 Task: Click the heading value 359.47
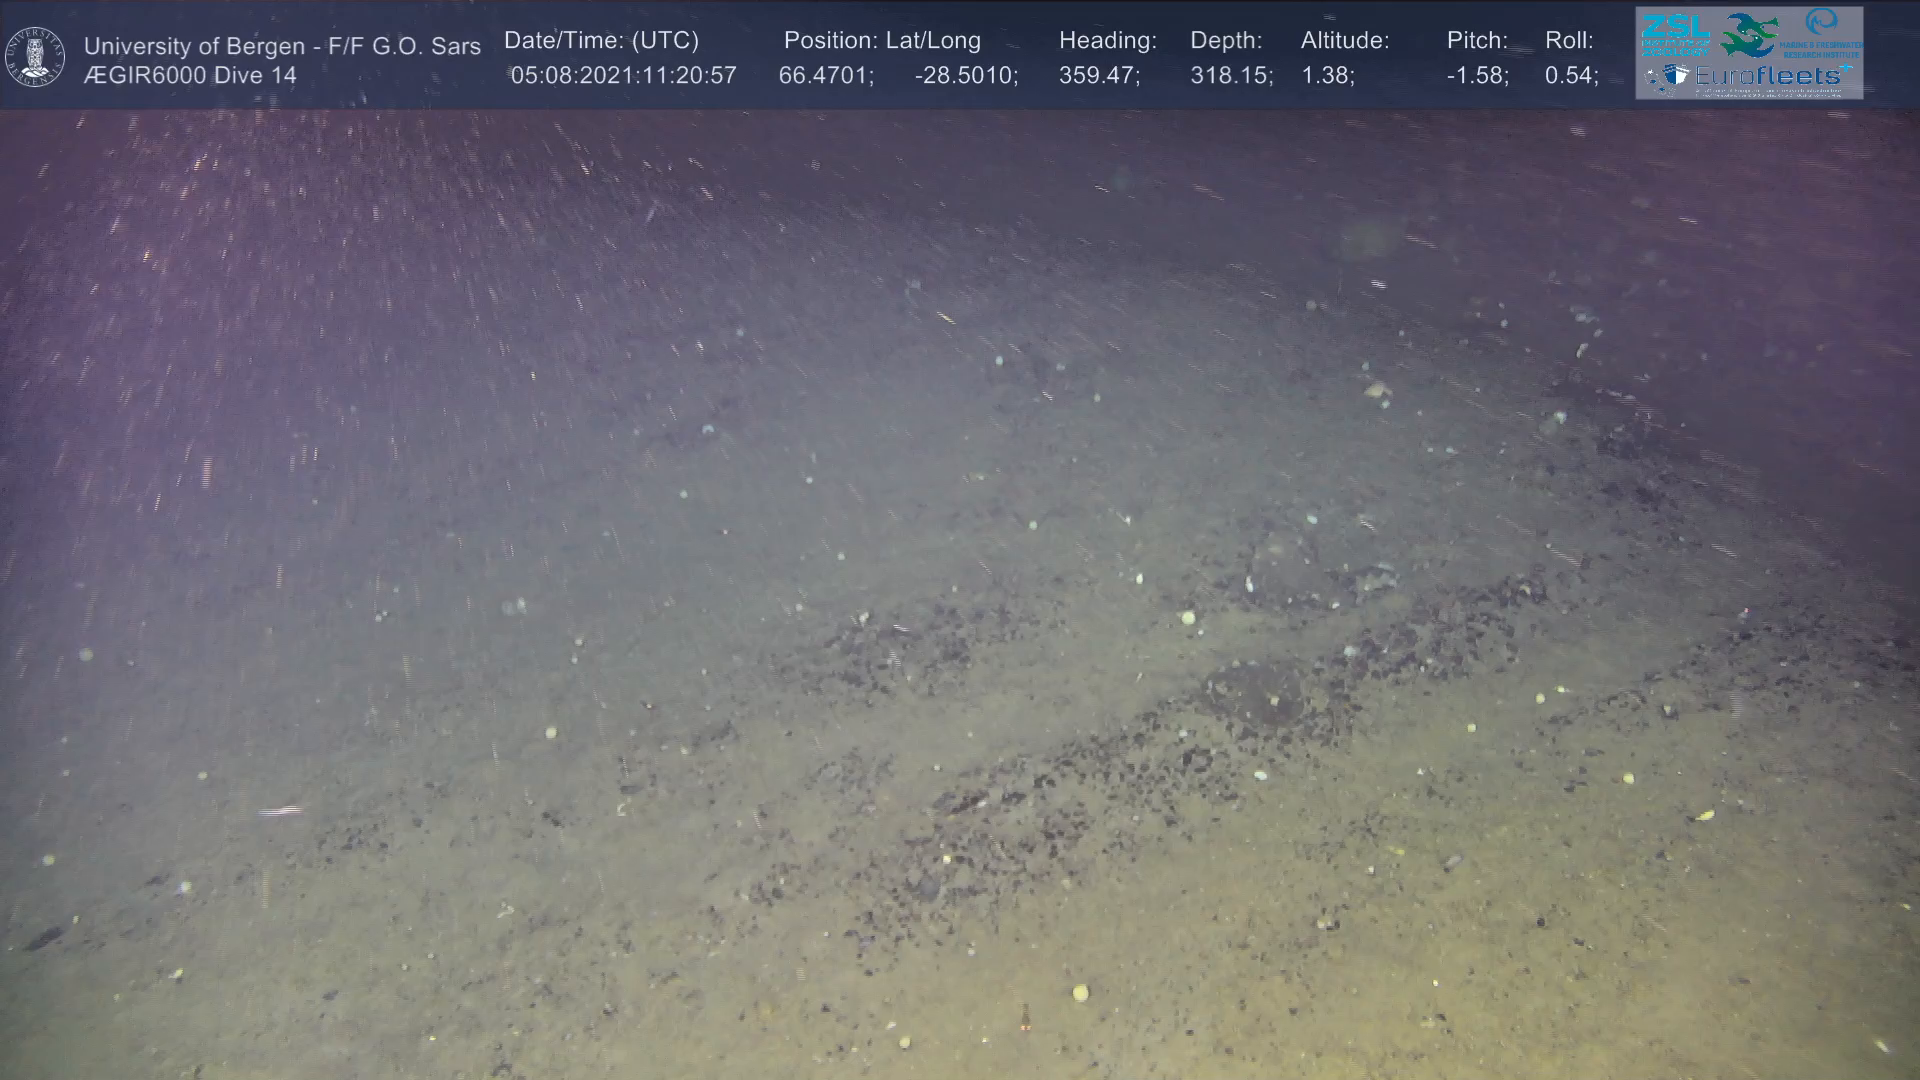[x=1098, y=76]
